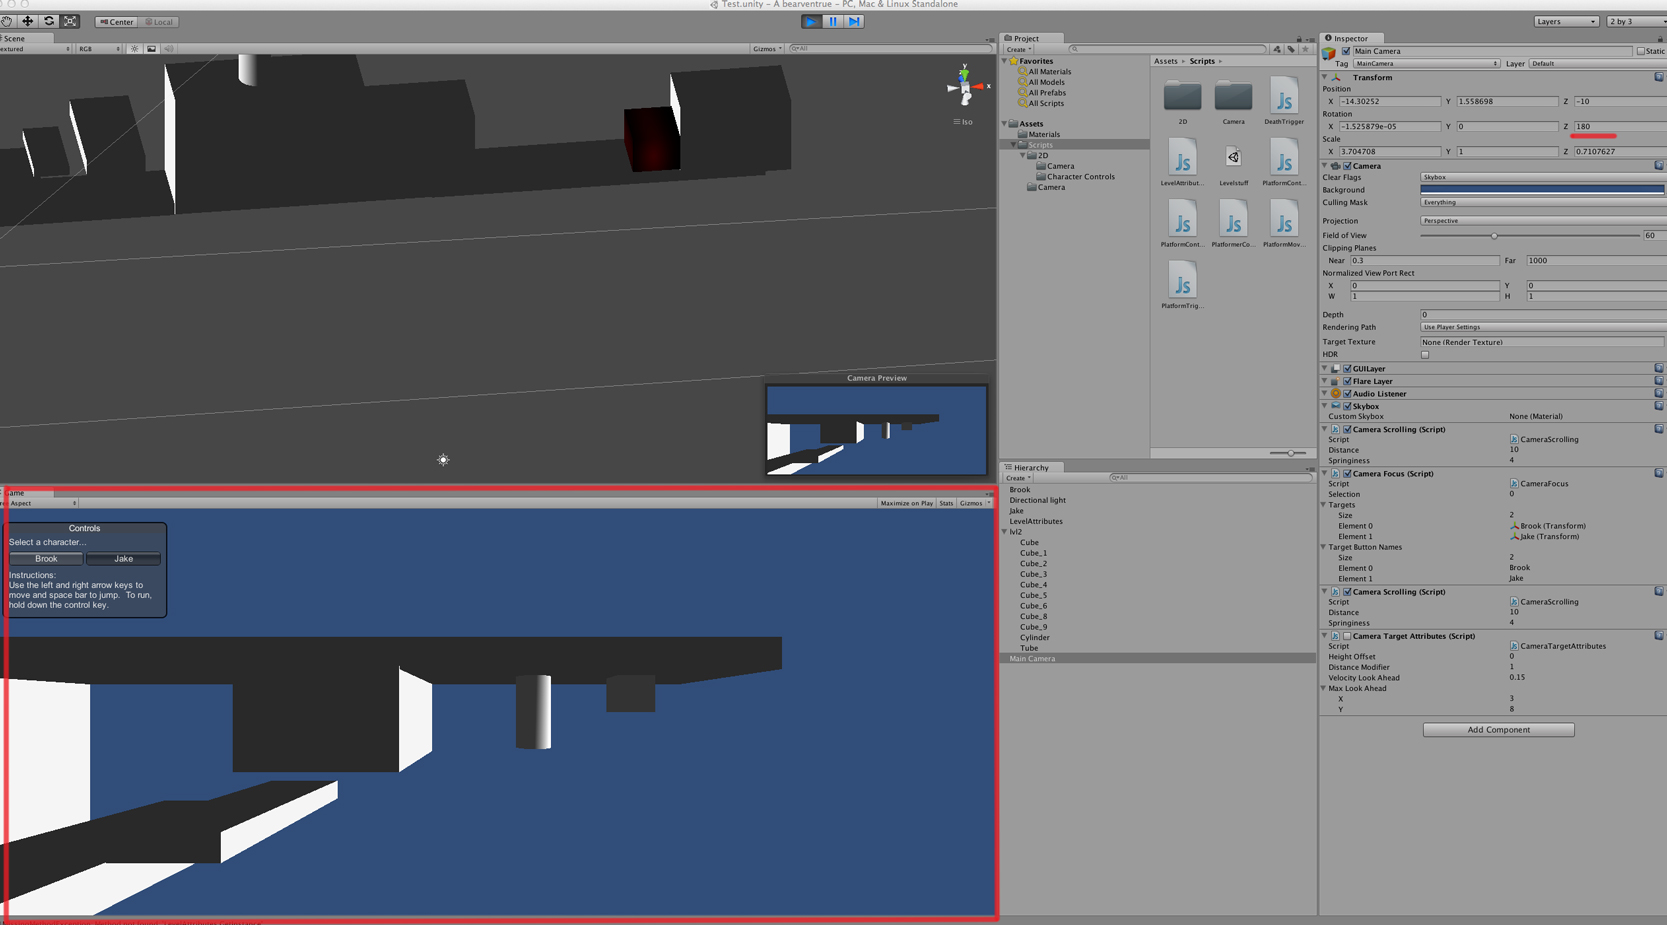The image size is (1667, 925).
Task: Collapse the lvl2 hierarchy node
Action: [1004, 532]
